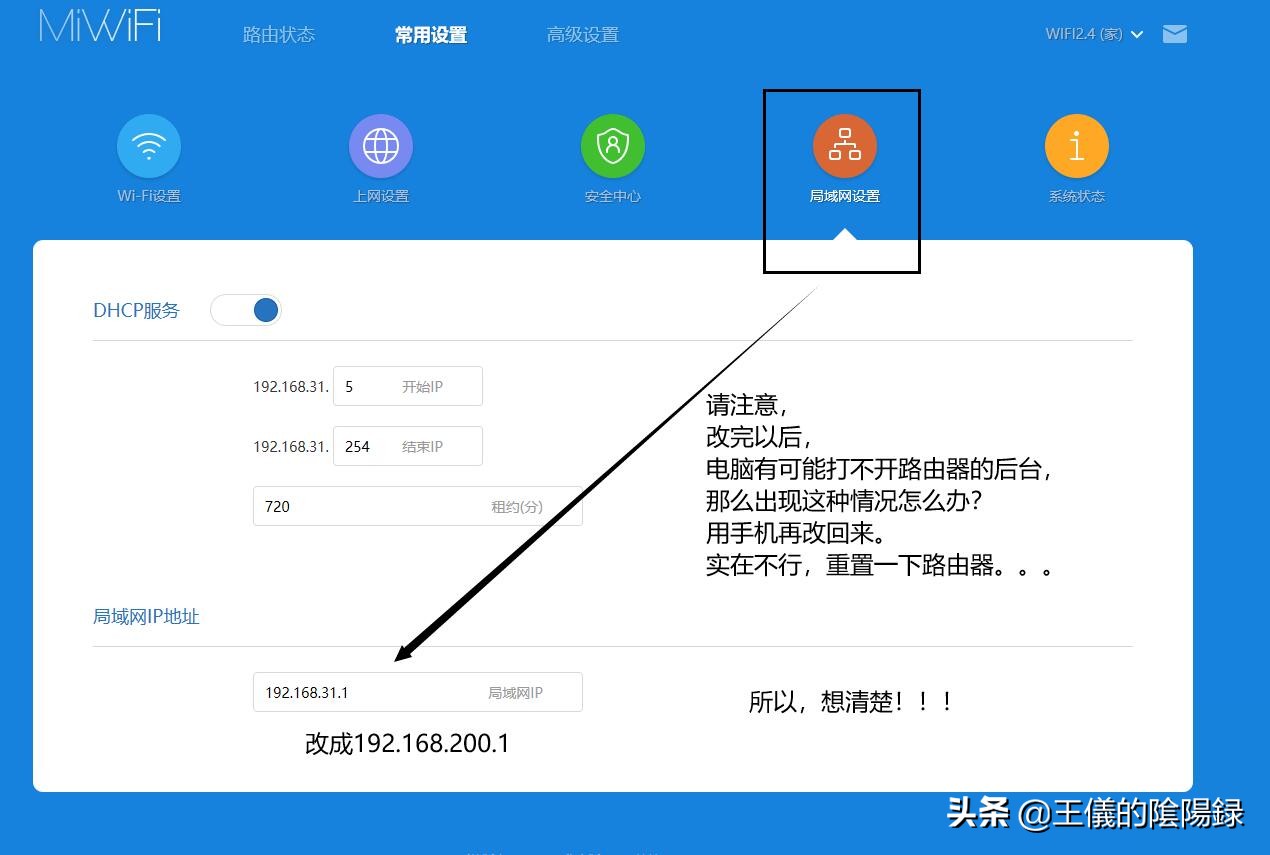Viewport: 1270px width, 855px height.
Task: Click the 结束IP field showing 254
Action: (408, 446)
